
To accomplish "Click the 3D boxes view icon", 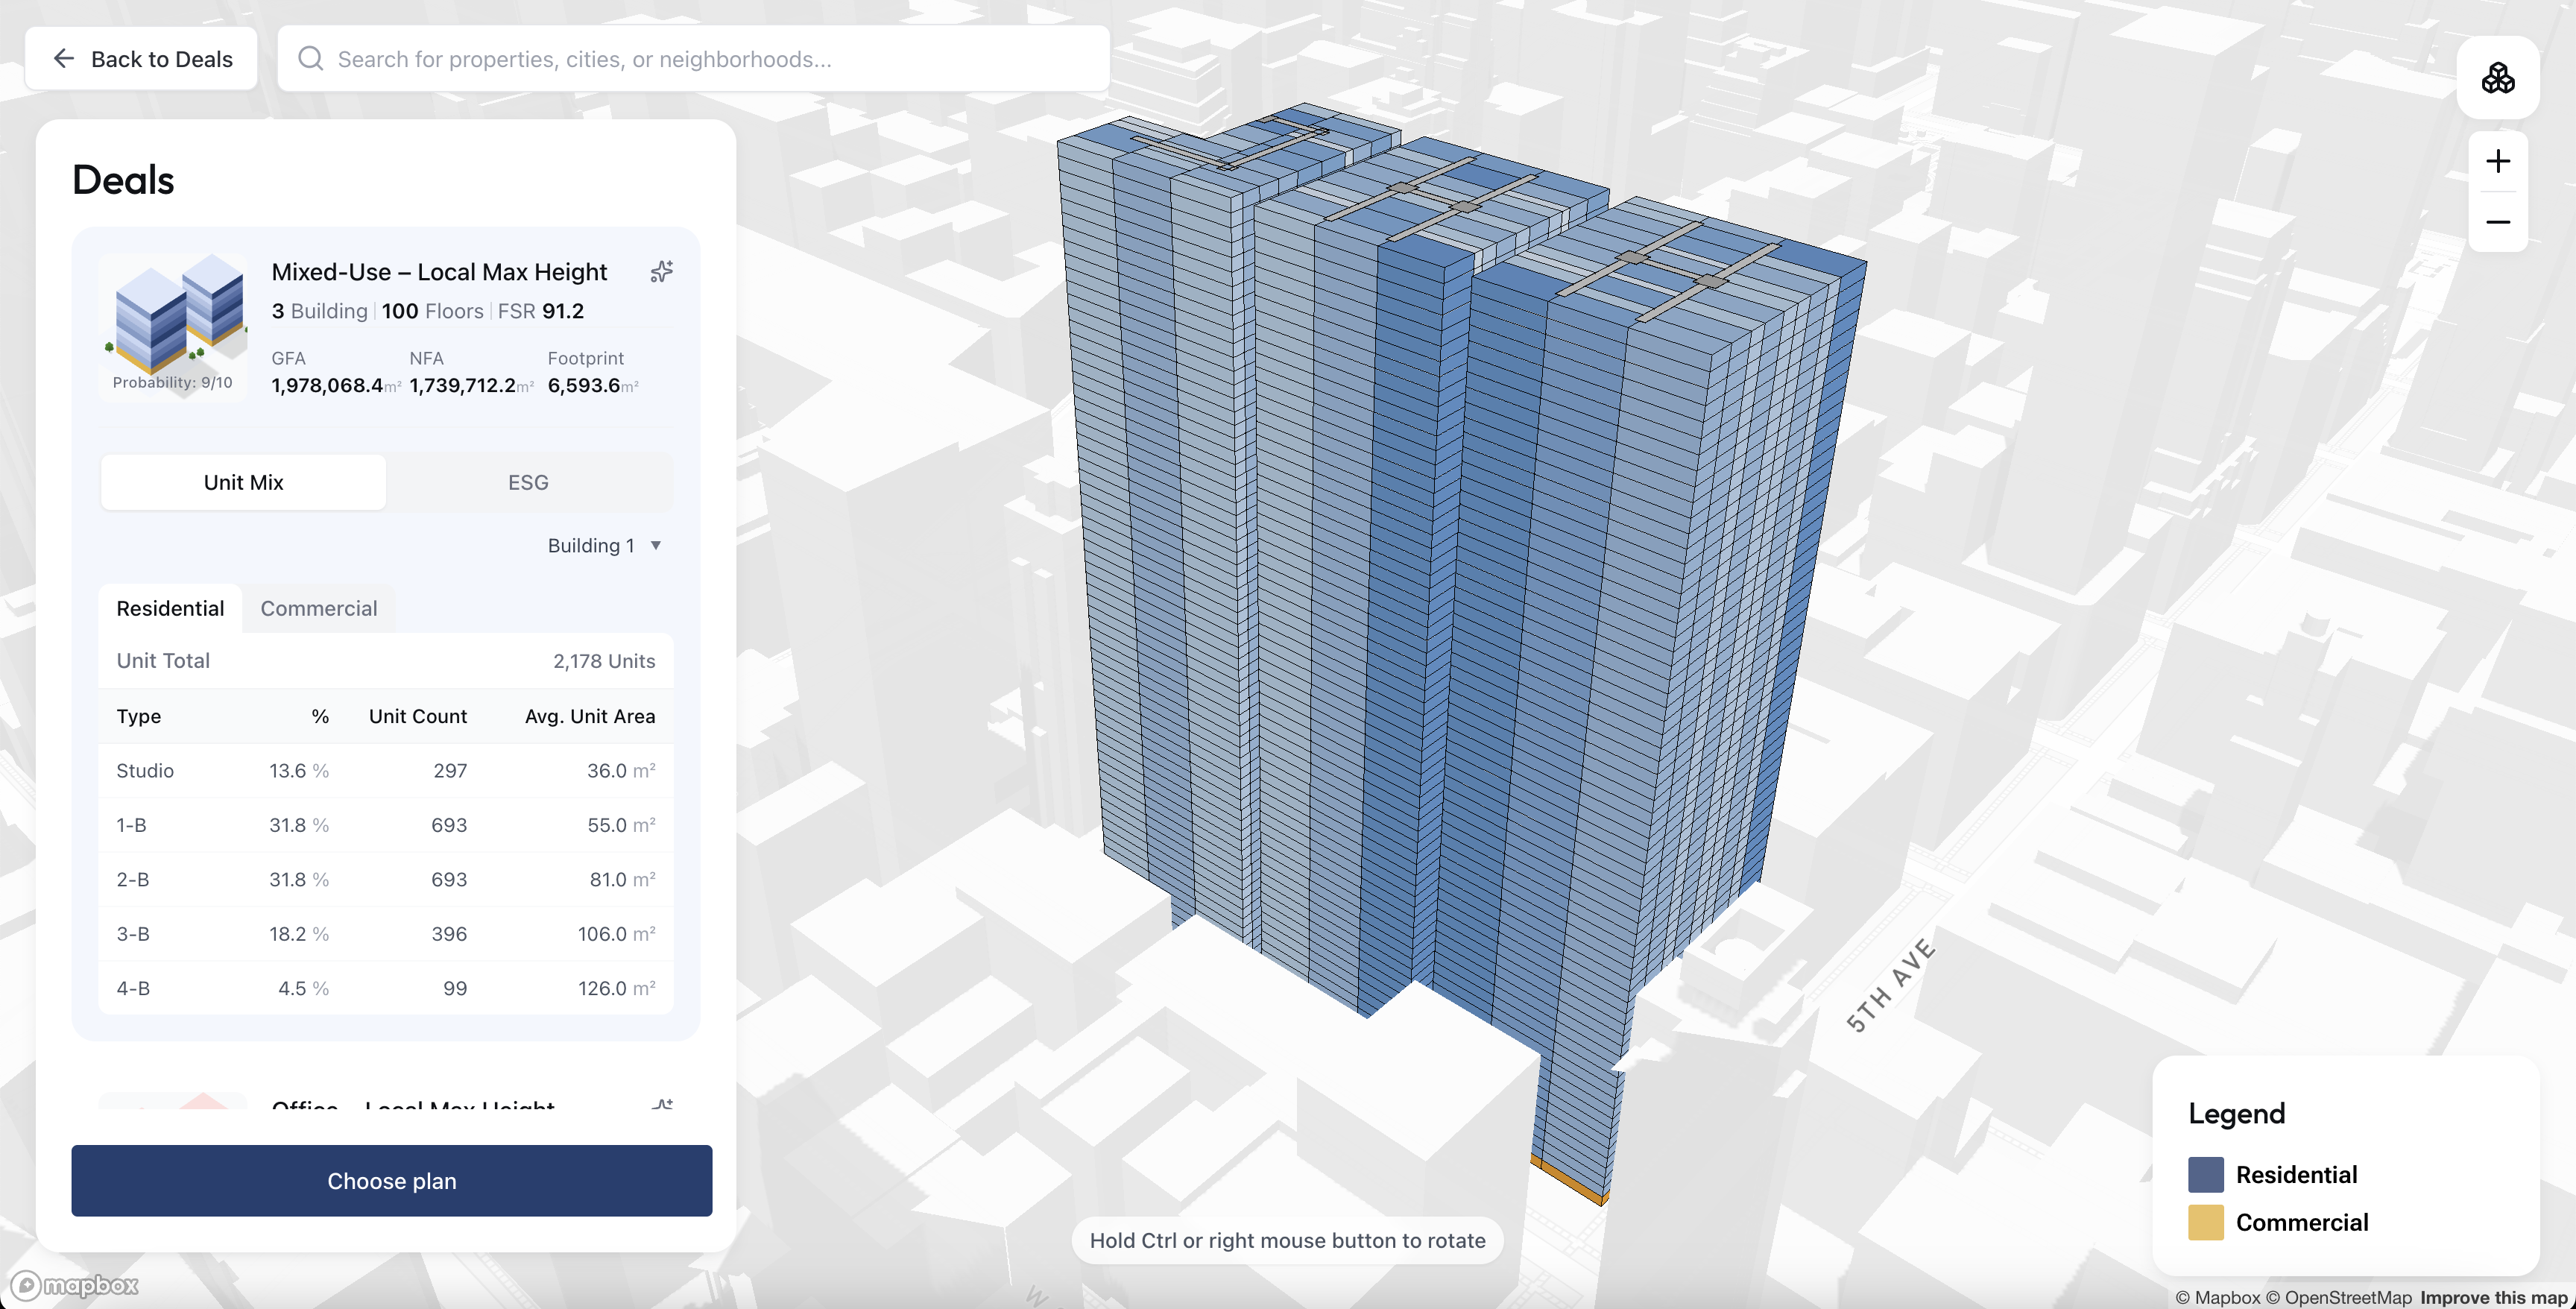I will [2497, 78].
